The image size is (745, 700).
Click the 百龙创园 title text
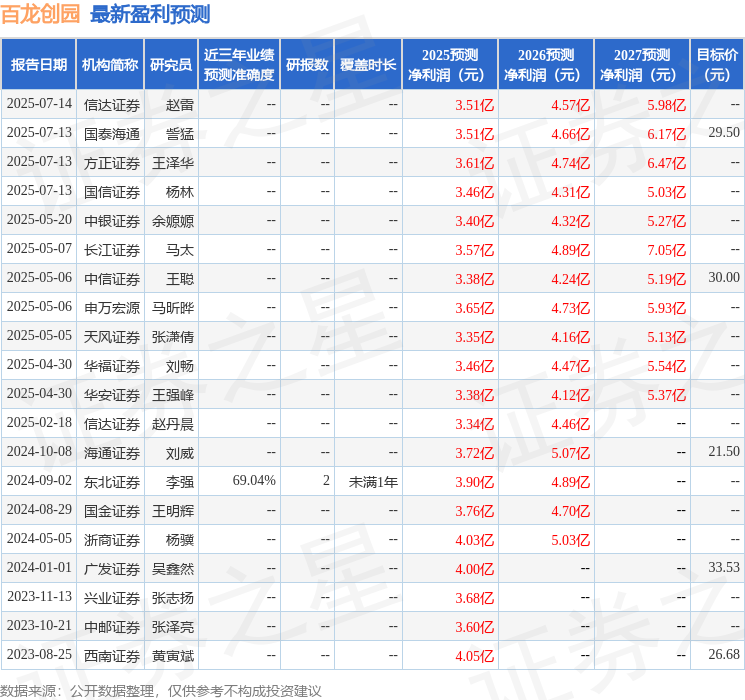click(40, 14)
